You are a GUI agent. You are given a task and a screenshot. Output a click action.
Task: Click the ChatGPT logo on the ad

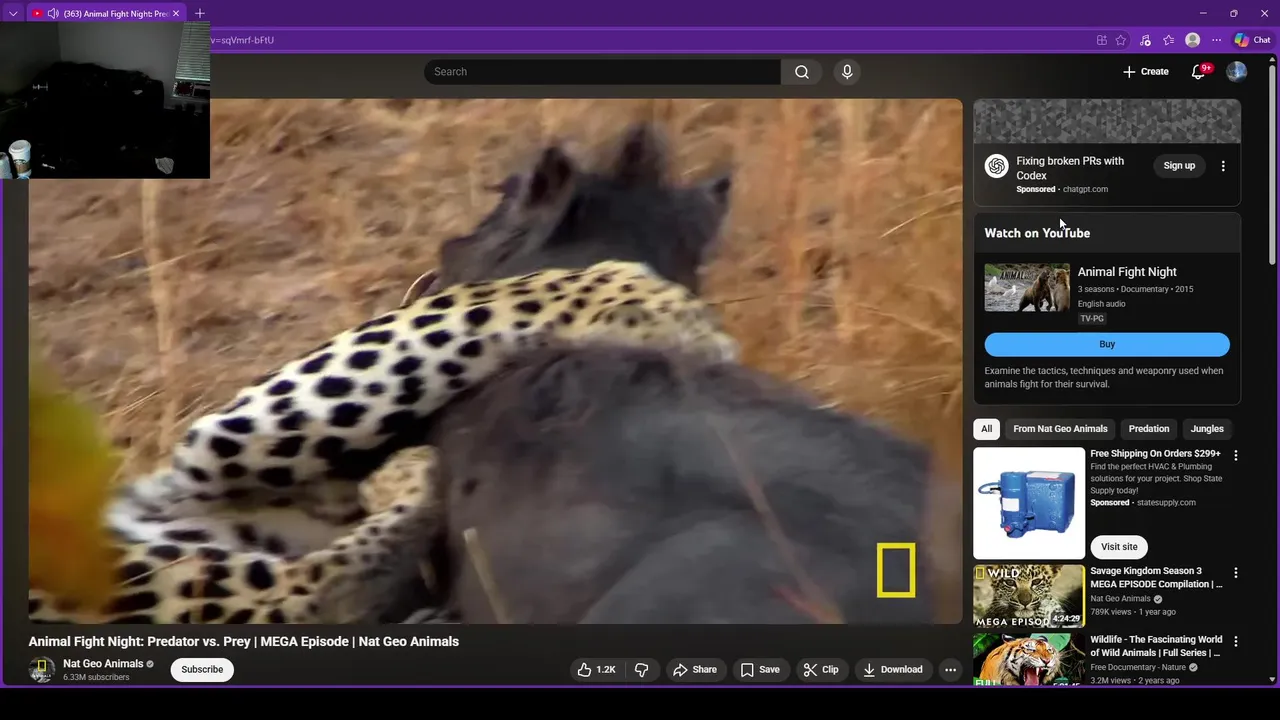click(996, 166)
